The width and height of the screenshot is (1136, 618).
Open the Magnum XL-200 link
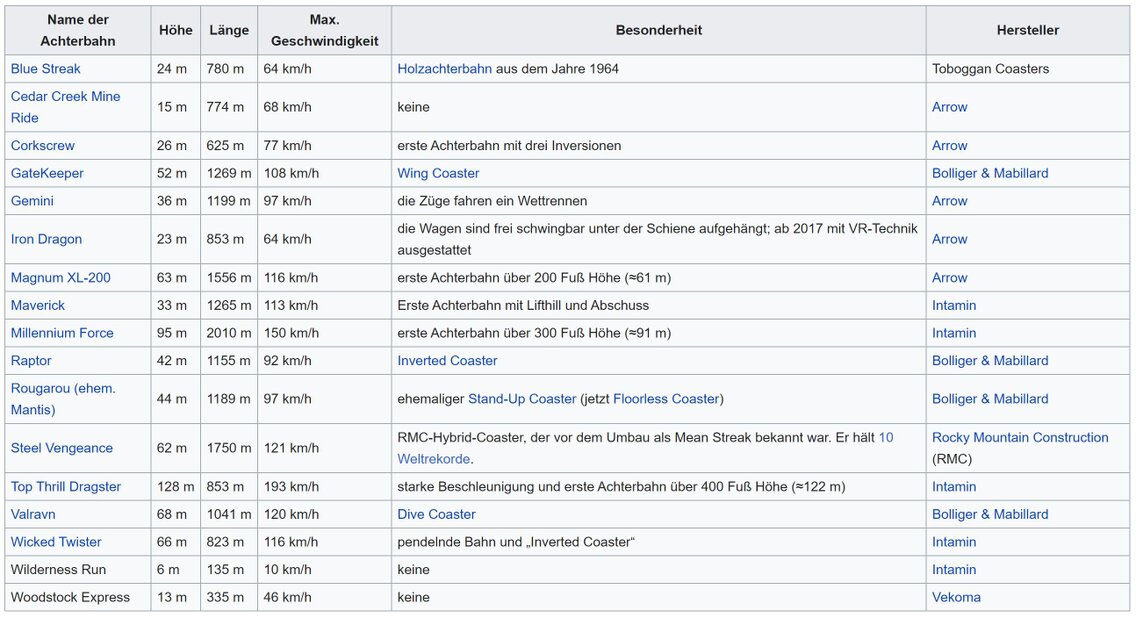point(61,277)
